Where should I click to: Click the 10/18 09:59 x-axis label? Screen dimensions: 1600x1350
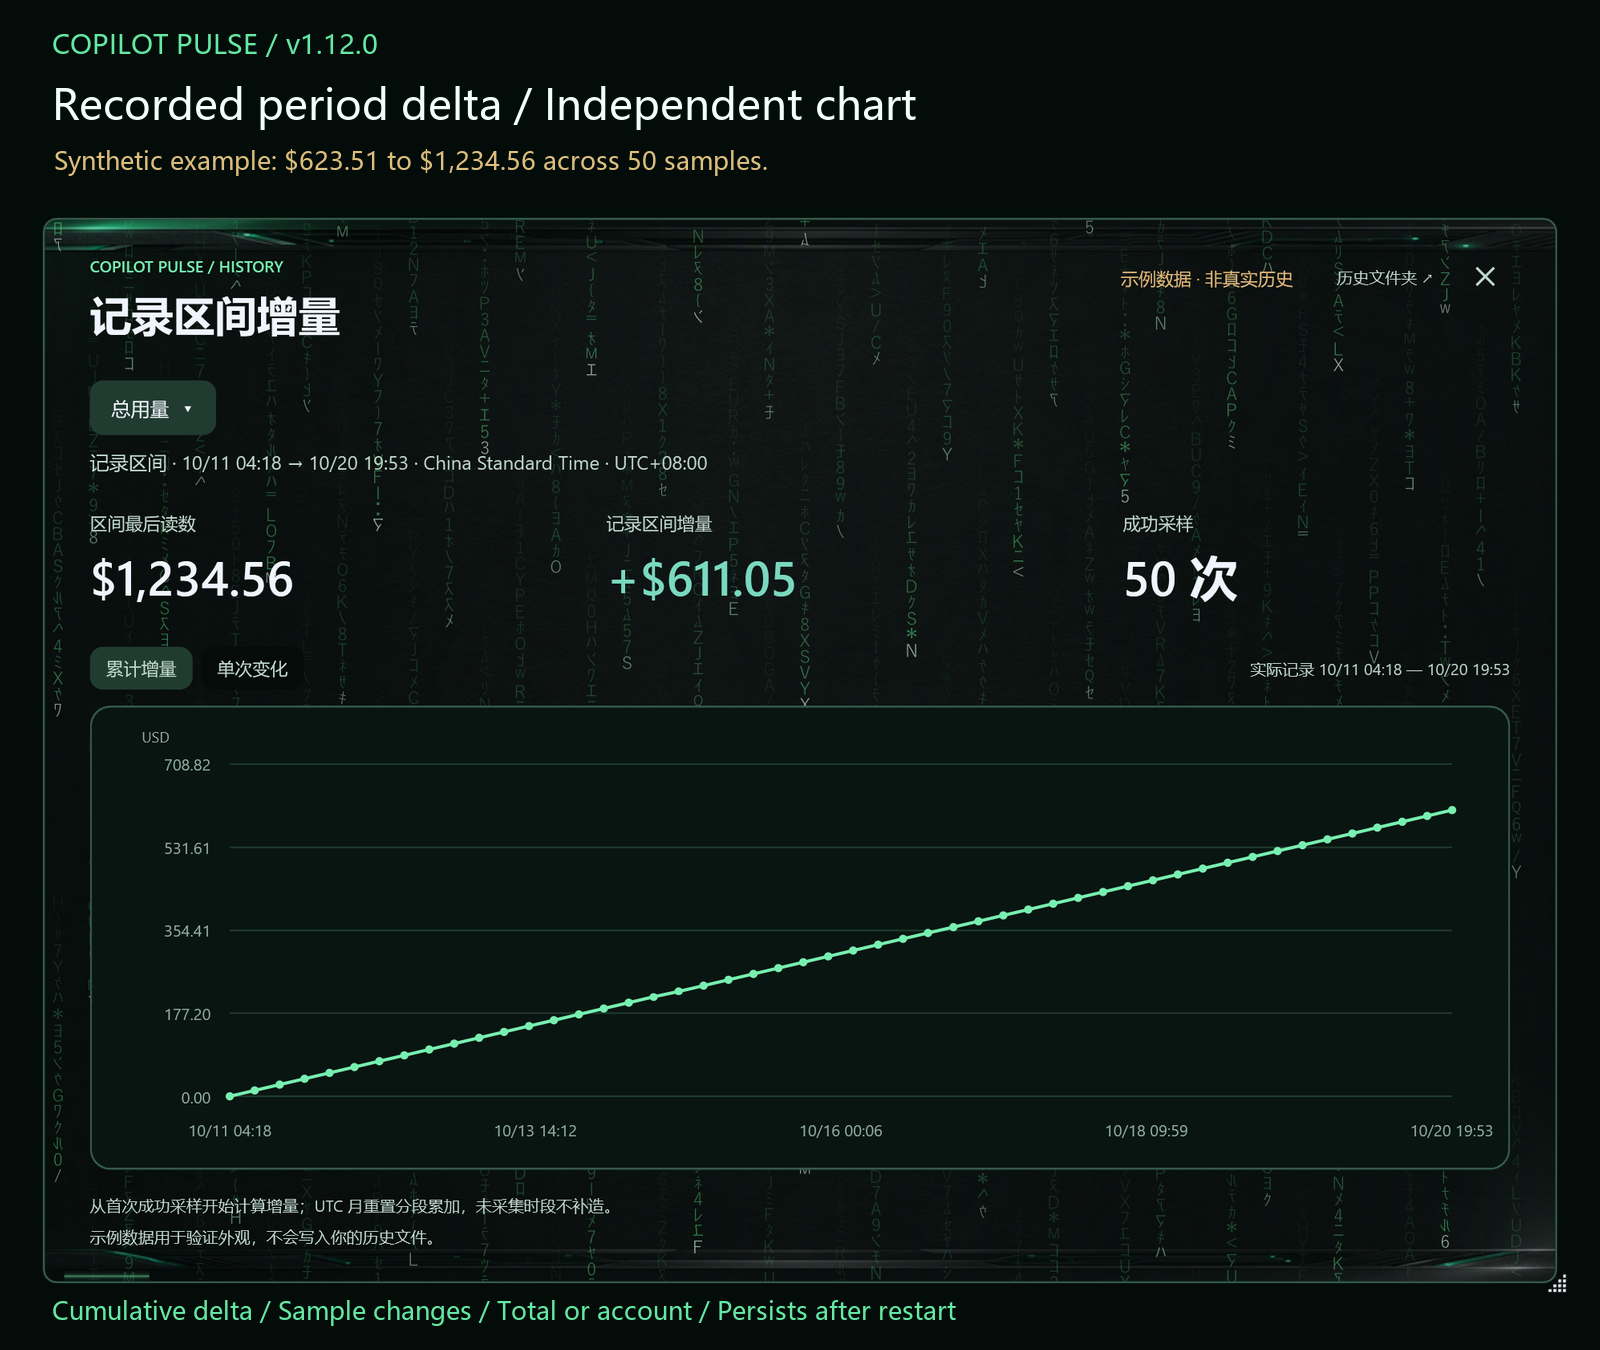pyautogui.click(x=1146, y=1131)
